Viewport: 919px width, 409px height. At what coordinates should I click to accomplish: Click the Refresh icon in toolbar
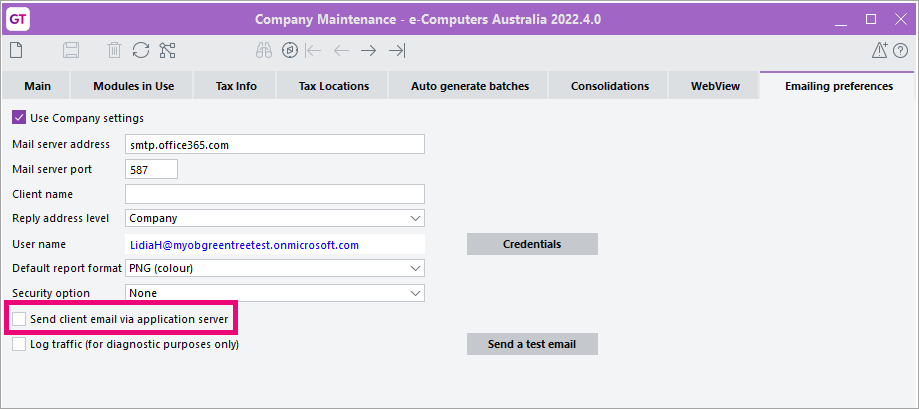[x=141, y=50]
